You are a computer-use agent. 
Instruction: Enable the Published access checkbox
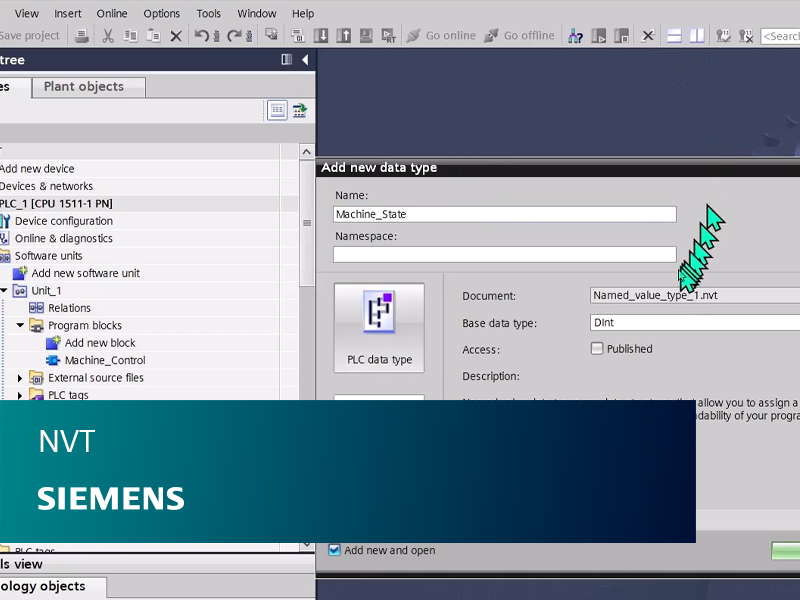click(x=596, y=348)
